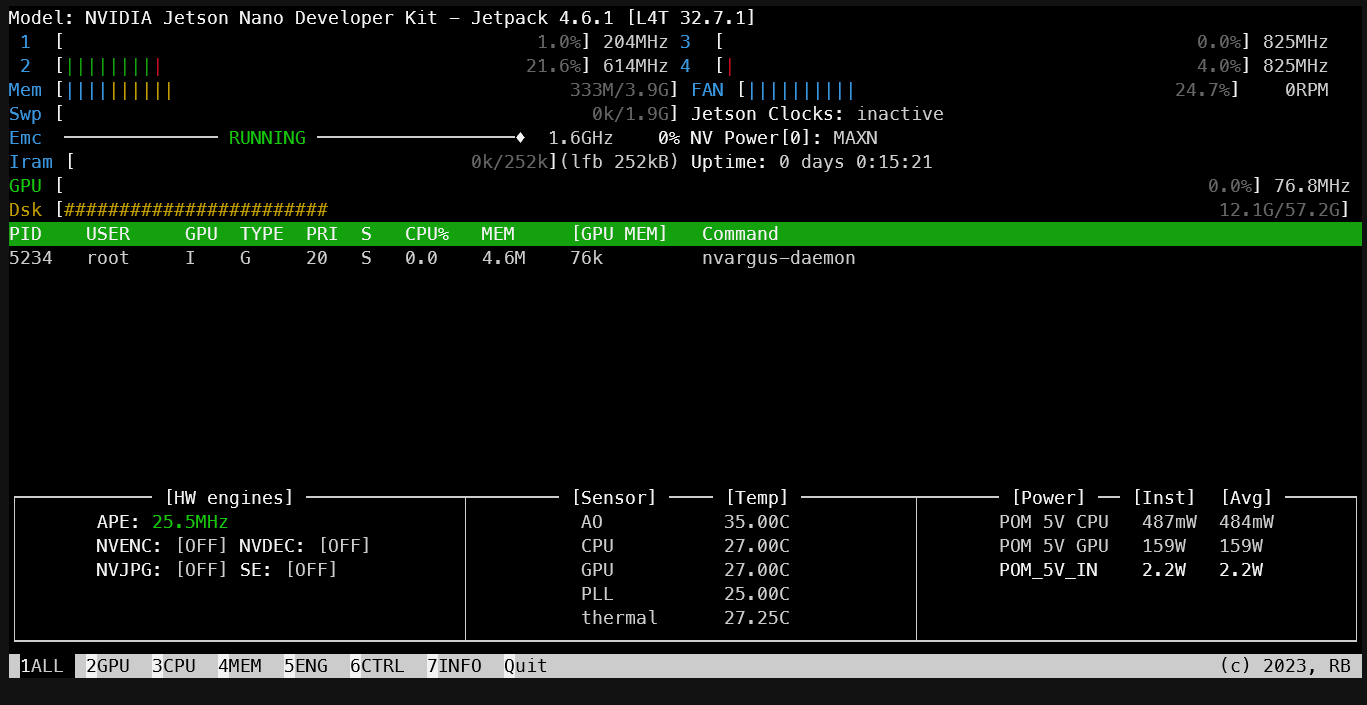Click the [Sensor] column title
The image size is (1367, 705).
(614, 498)
